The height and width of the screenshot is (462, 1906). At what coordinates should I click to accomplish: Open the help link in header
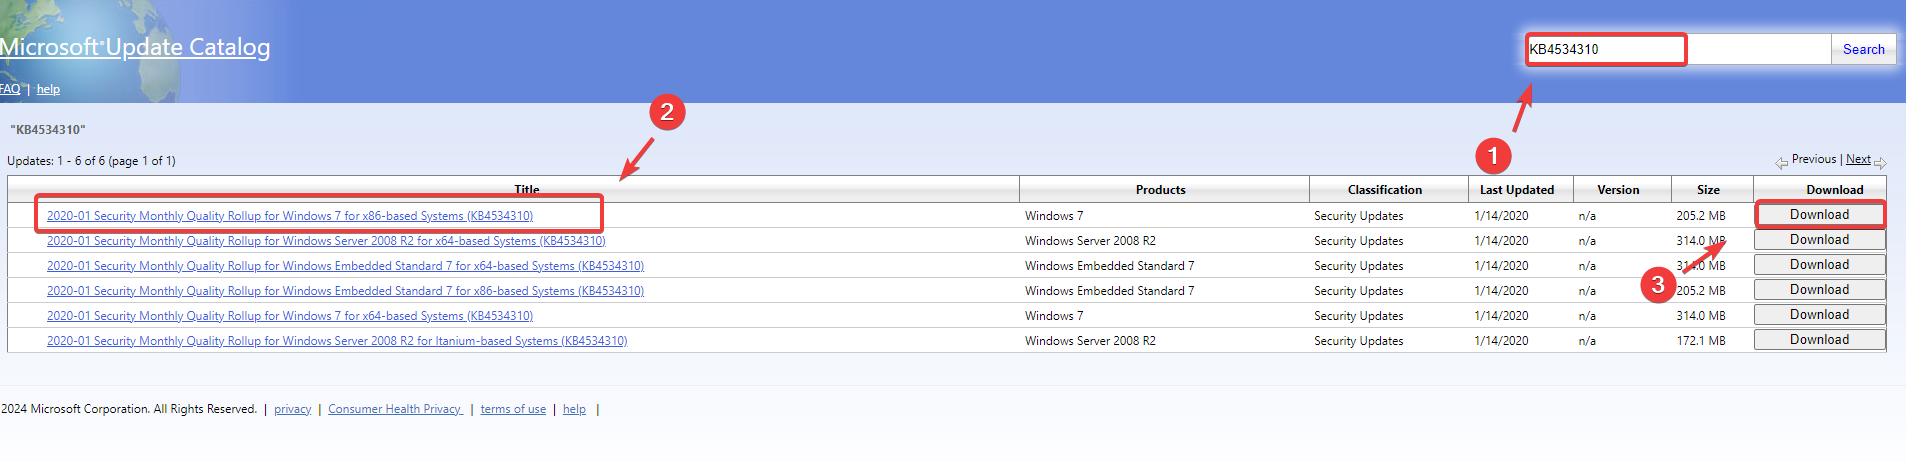click(x=48, y=89)
